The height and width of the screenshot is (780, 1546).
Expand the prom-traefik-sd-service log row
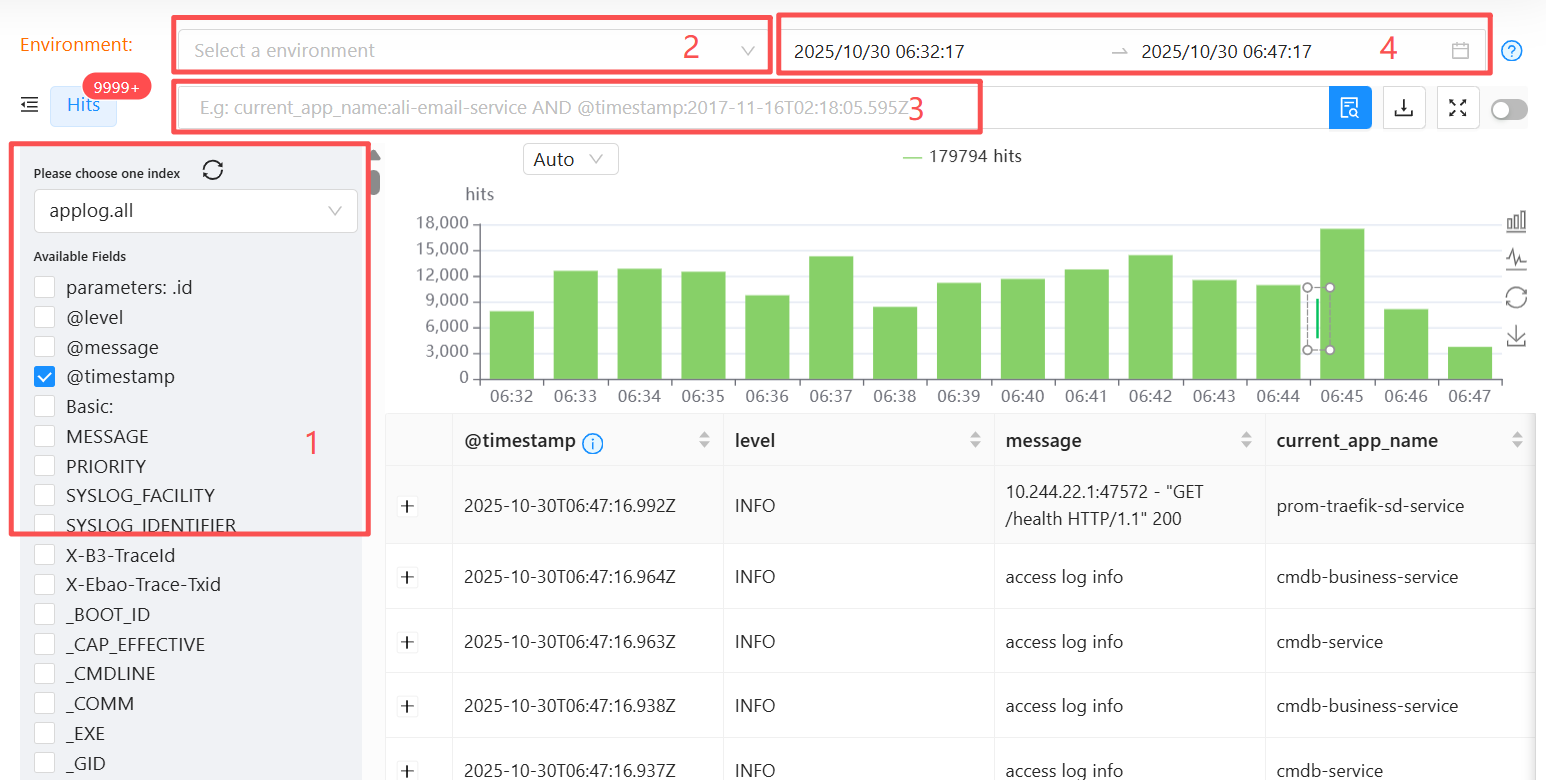[x=407, y=506]
